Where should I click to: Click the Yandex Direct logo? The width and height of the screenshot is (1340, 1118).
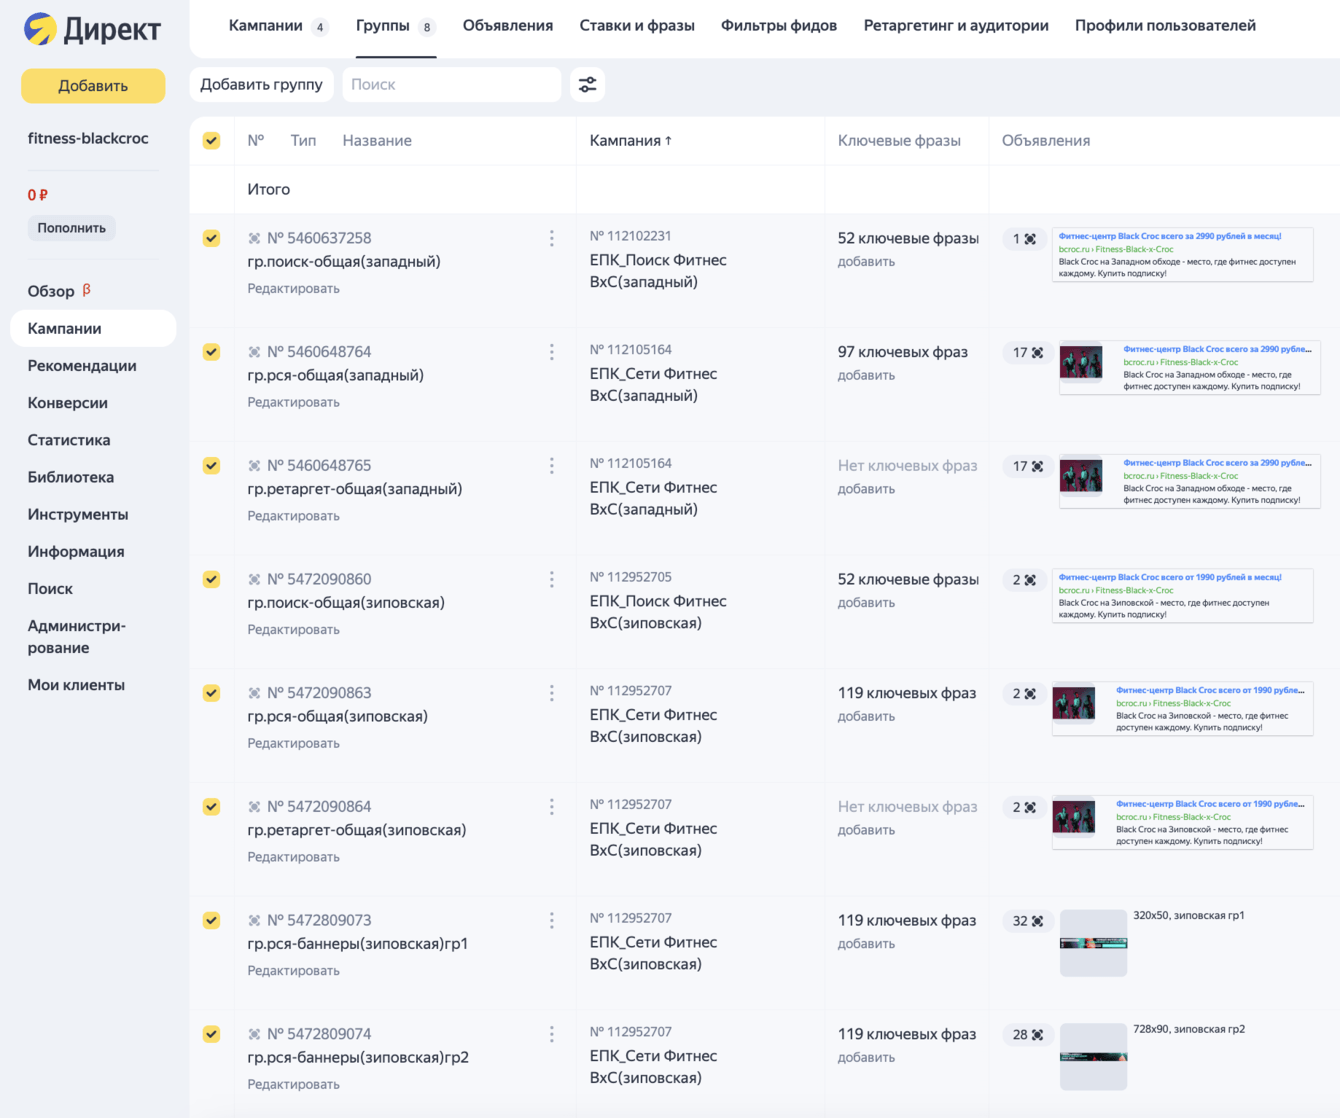pyautogui.click(x=92, y=29)
